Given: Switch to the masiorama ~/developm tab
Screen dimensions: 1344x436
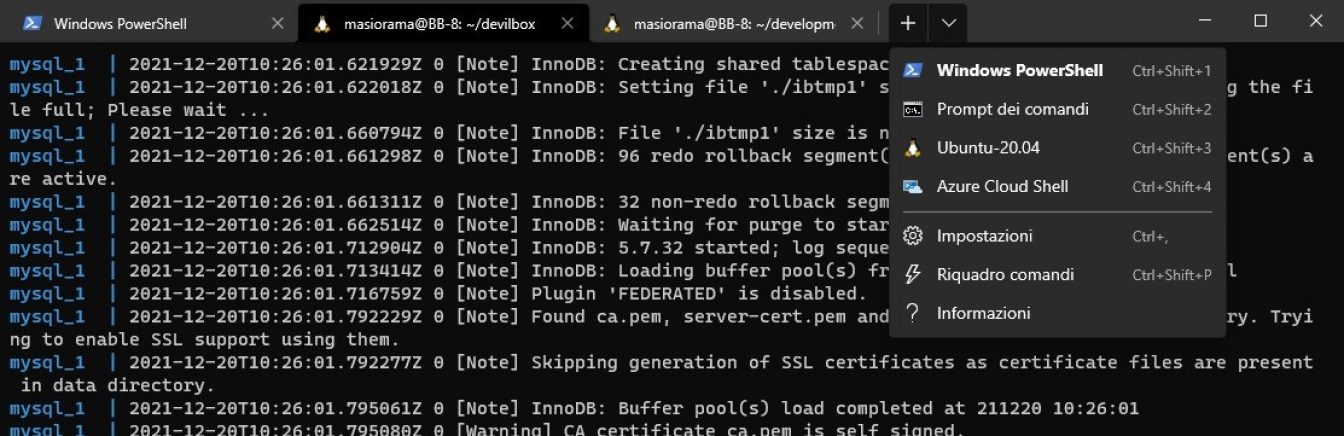Looking at the screenshot, I should click(x=733, y=23).
